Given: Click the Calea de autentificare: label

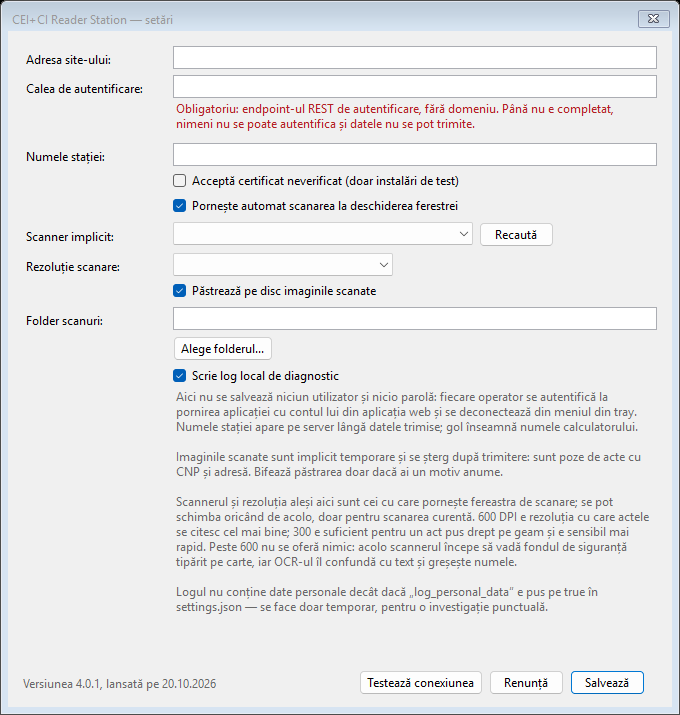Looking at the screenshot, I should pyautogui.click(x=84, y=89).
